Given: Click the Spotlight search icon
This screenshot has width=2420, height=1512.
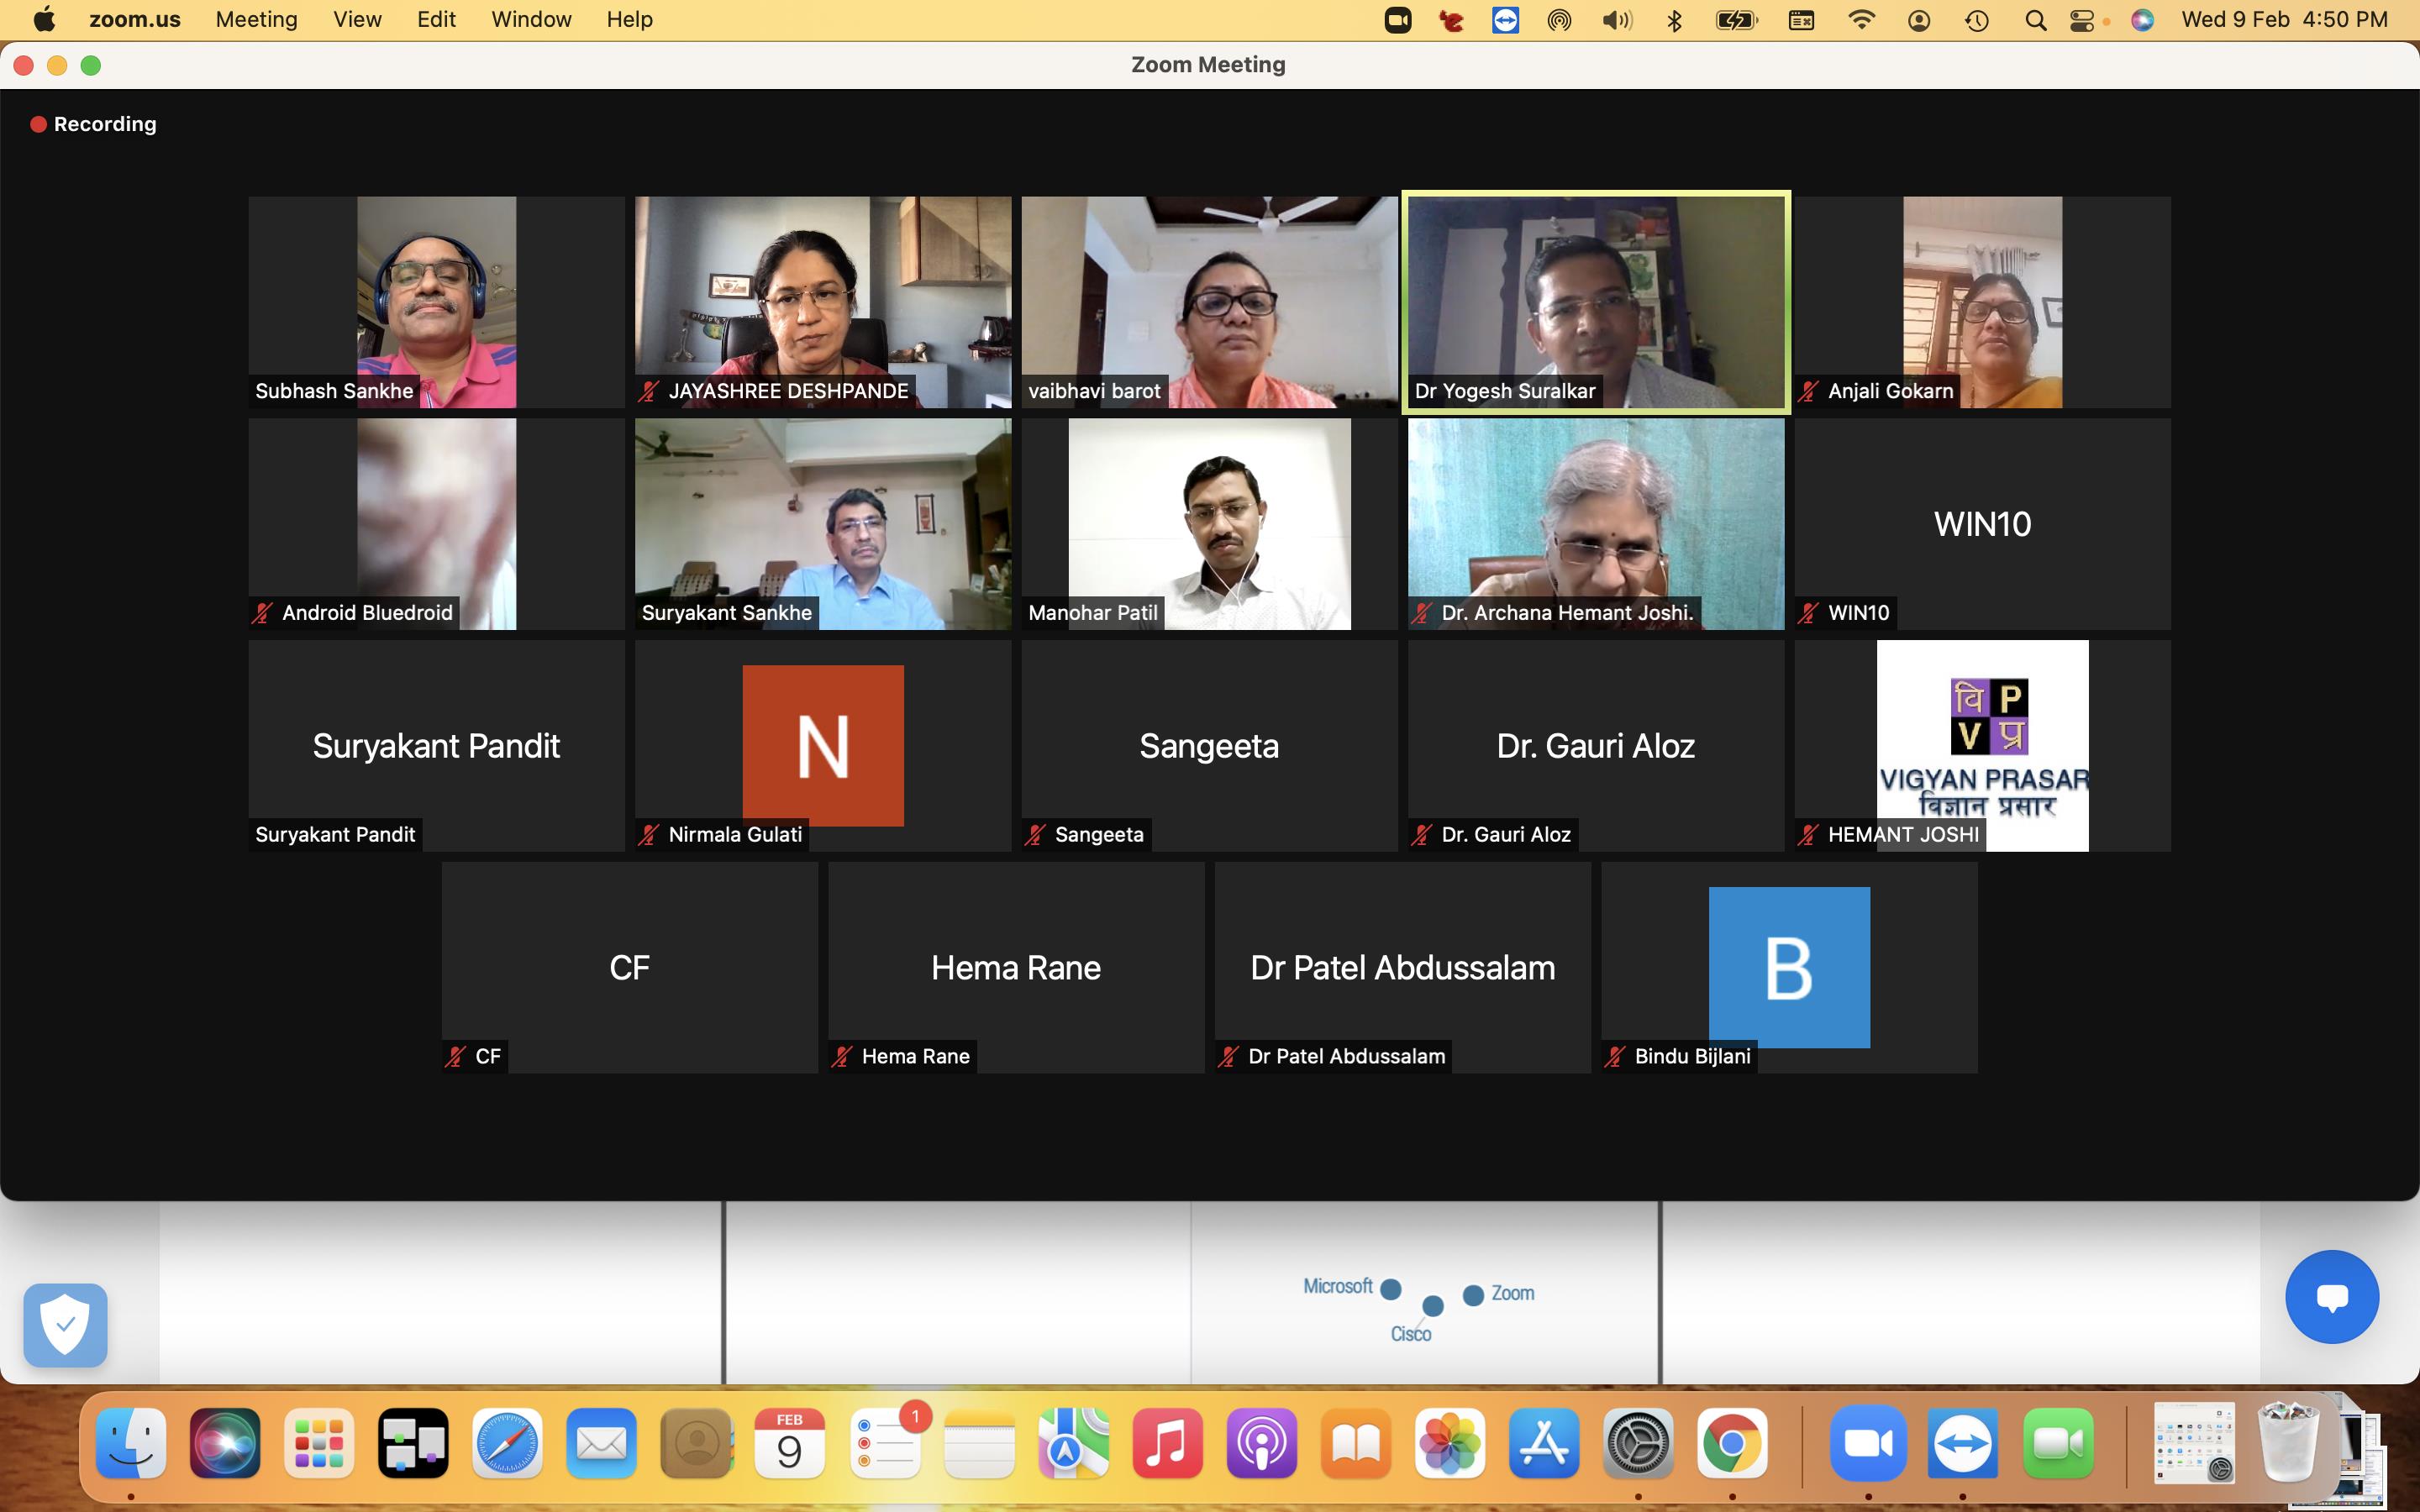Looking at the screenshot, I should 2035,20.
